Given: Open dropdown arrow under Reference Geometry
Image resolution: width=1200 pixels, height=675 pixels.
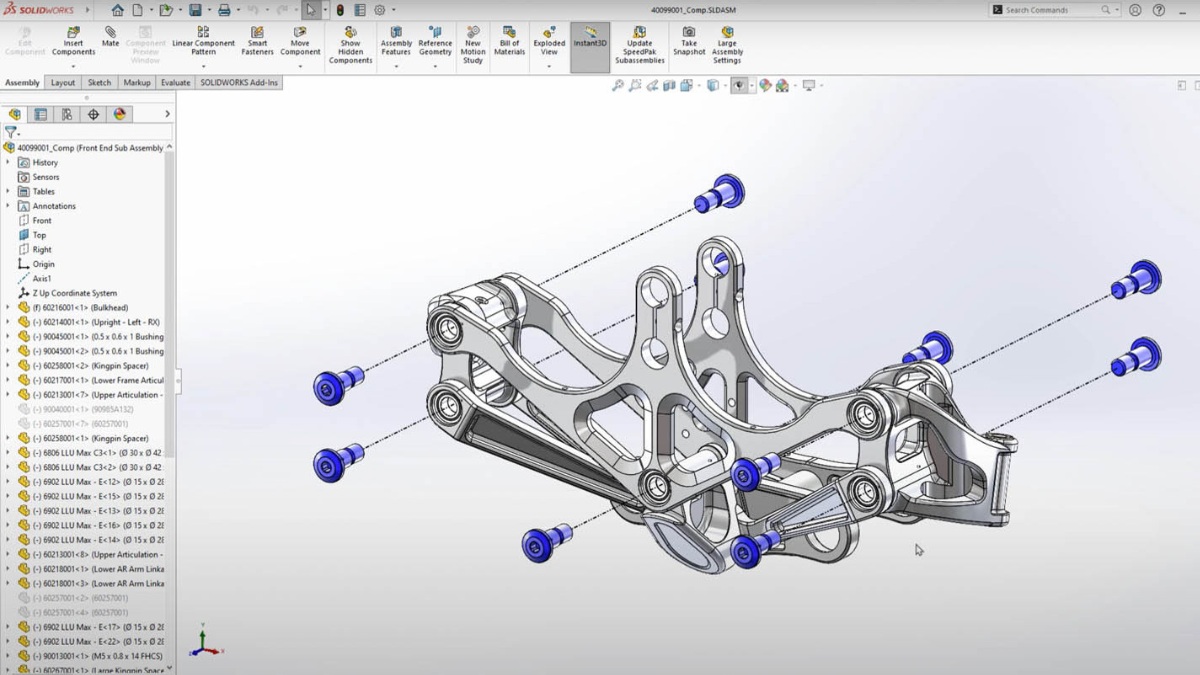Looking at the screenshot, I should coord(435,66).
